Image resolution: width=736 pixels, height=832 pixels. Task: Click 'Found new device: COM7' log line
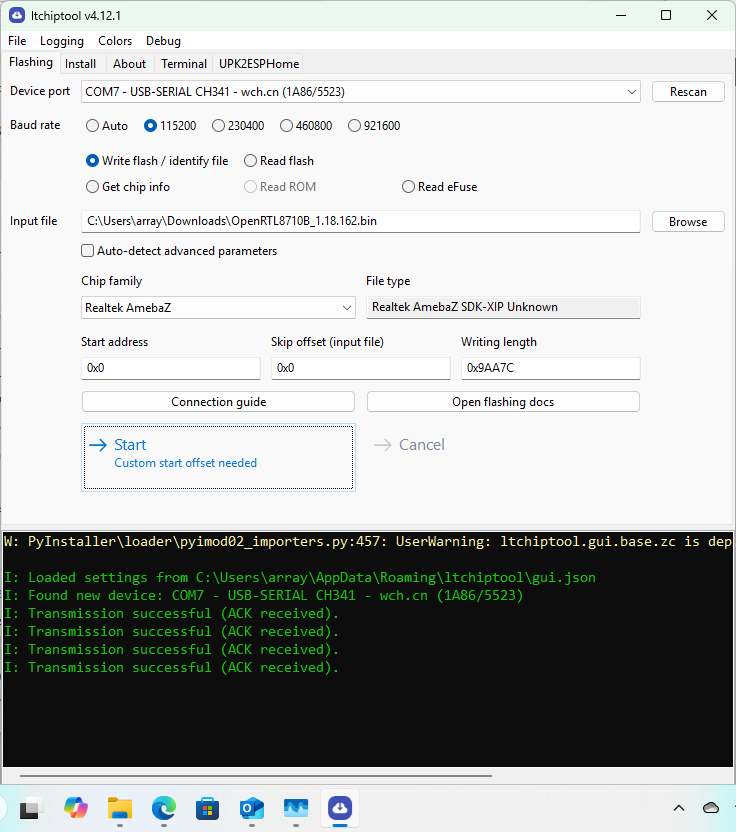pyautogui.click(x=264, y=595)
